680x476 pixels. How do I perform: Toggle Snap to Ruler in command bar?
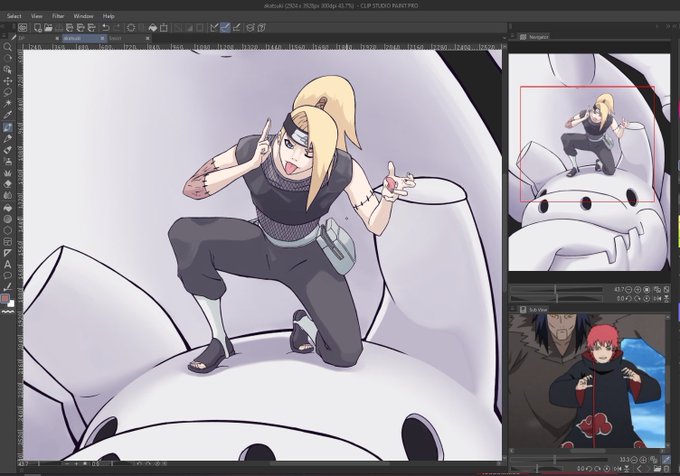[214, 28]
